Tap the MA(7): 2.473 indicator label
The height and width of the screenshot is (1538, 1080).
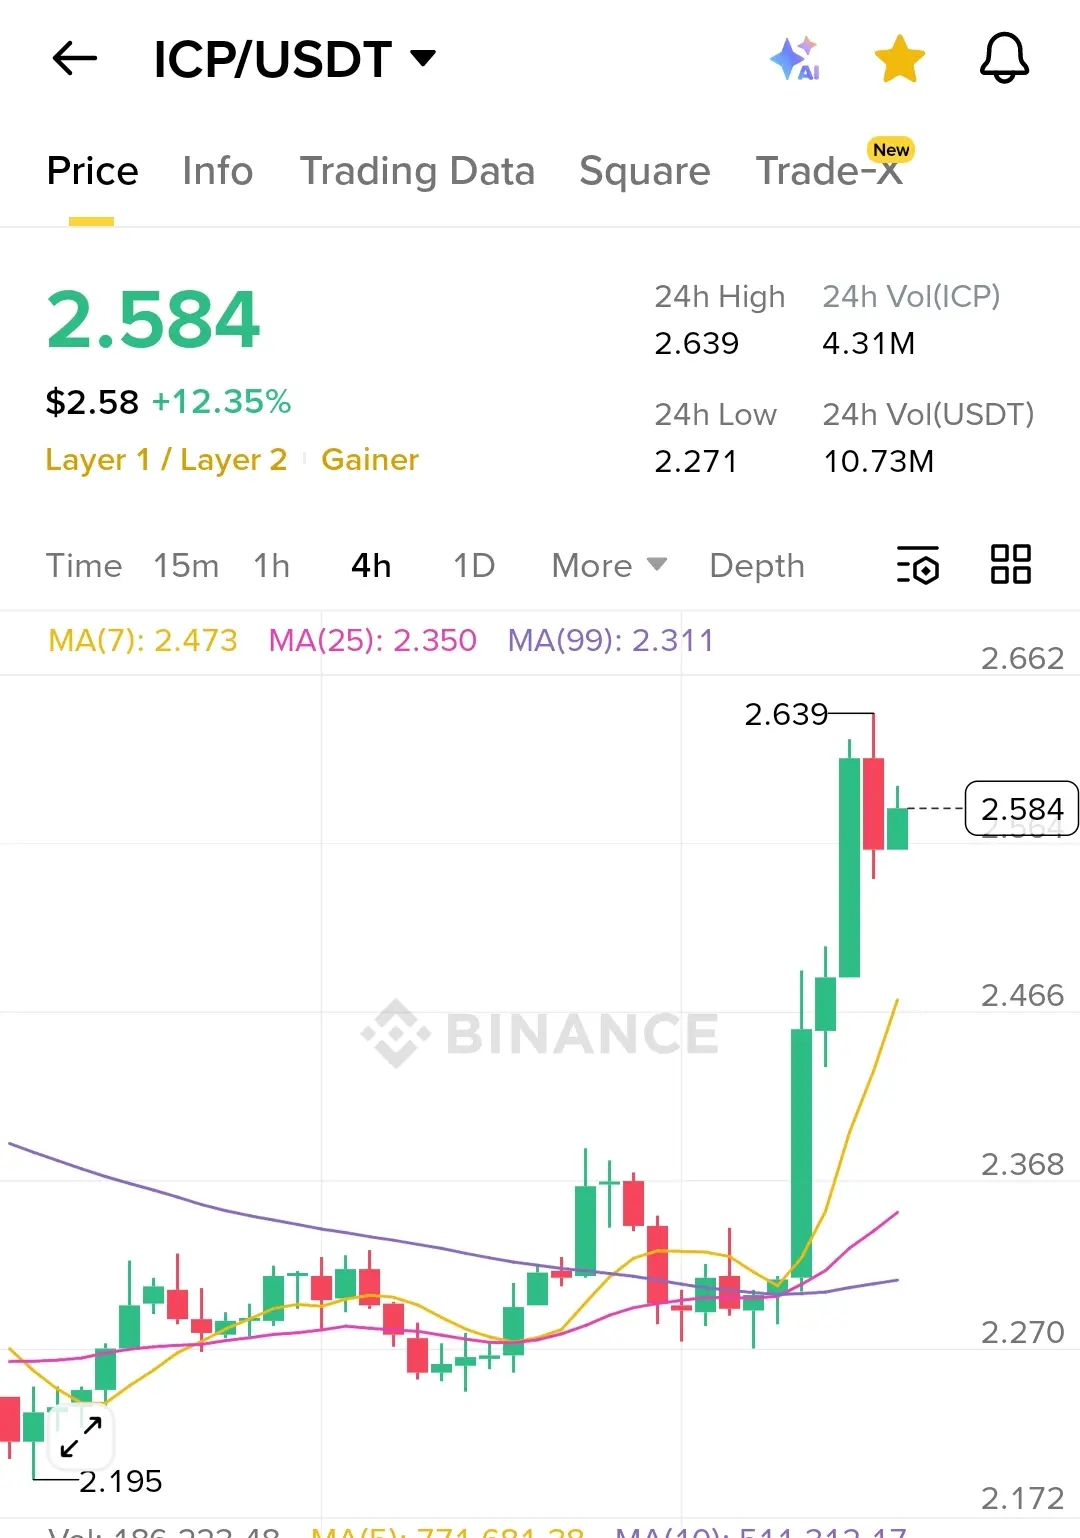pyautogui.click(x=143, y=640)
